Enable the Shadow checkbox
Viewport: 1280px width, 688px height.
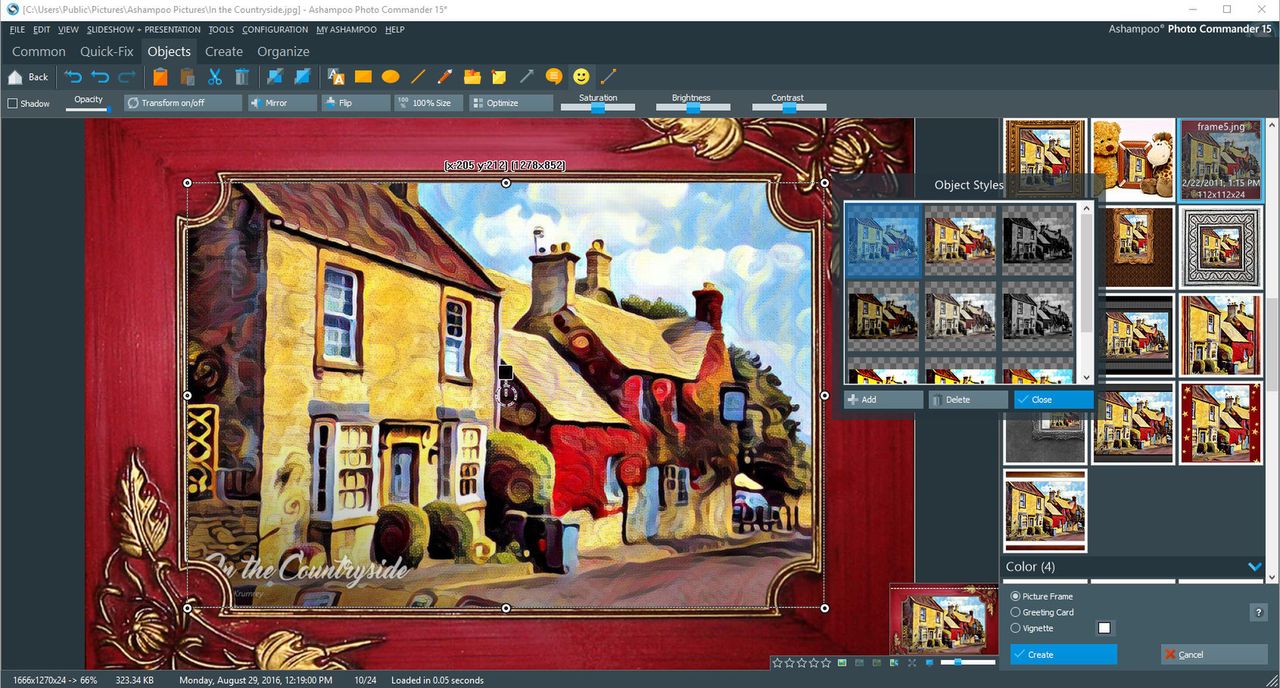[x=13, y=103]
